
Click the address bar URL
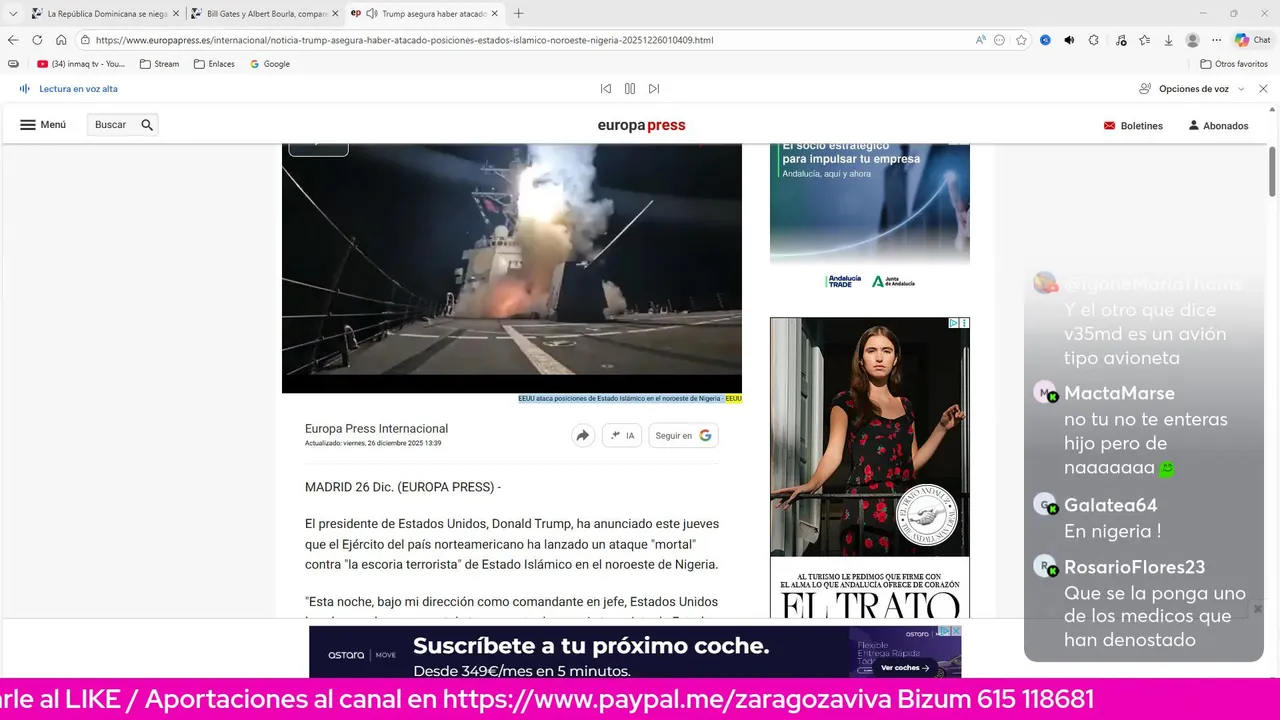[405, 40]
